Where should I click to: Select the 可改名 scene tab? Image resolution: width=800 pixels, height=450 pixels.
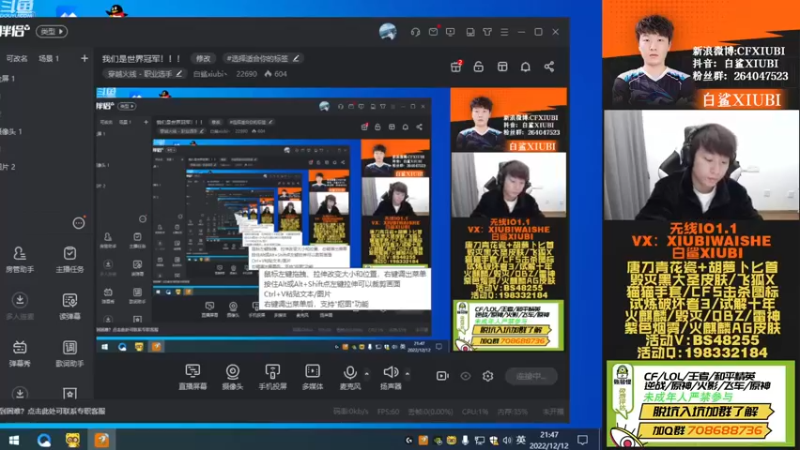coord(16,59)
